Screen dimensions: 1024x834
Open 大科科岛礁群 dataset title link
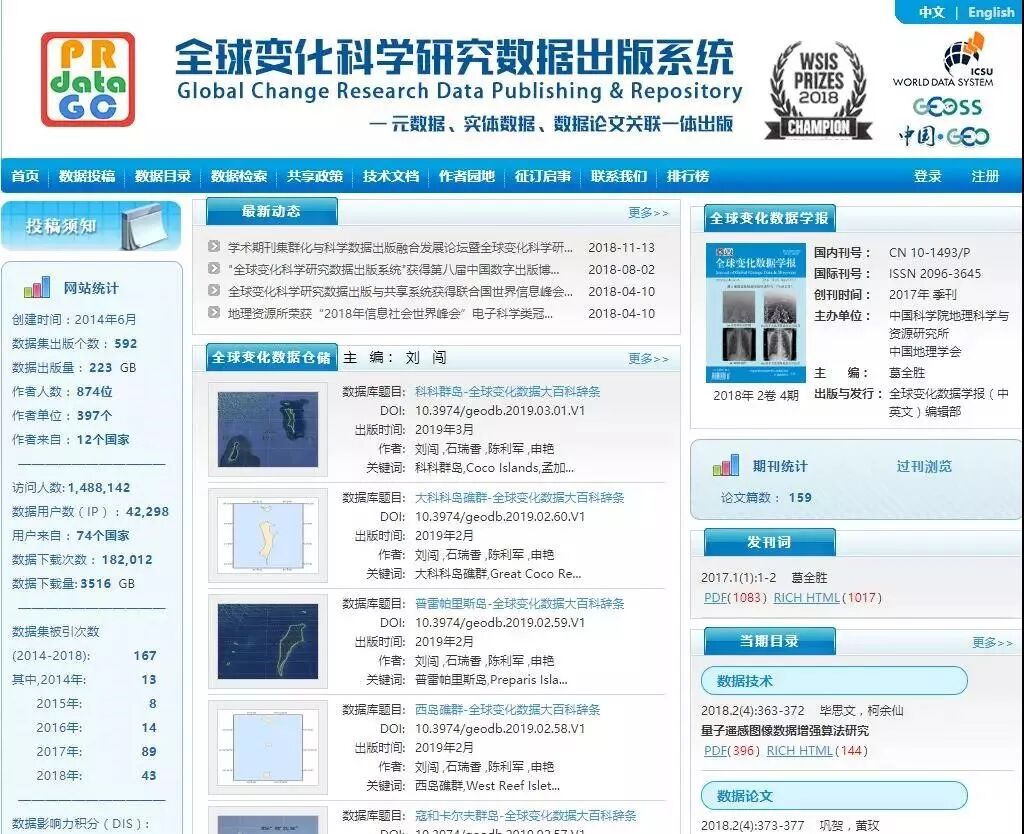point(519,497)
